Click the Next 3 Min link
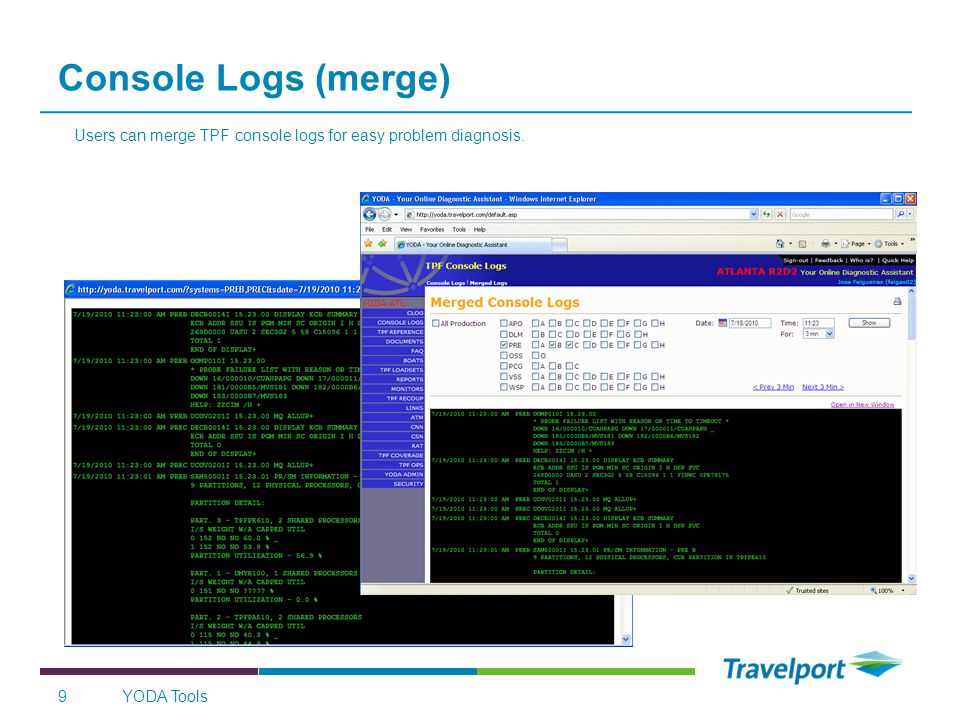This screenshot has width=960, height=720. pos(823,387)
